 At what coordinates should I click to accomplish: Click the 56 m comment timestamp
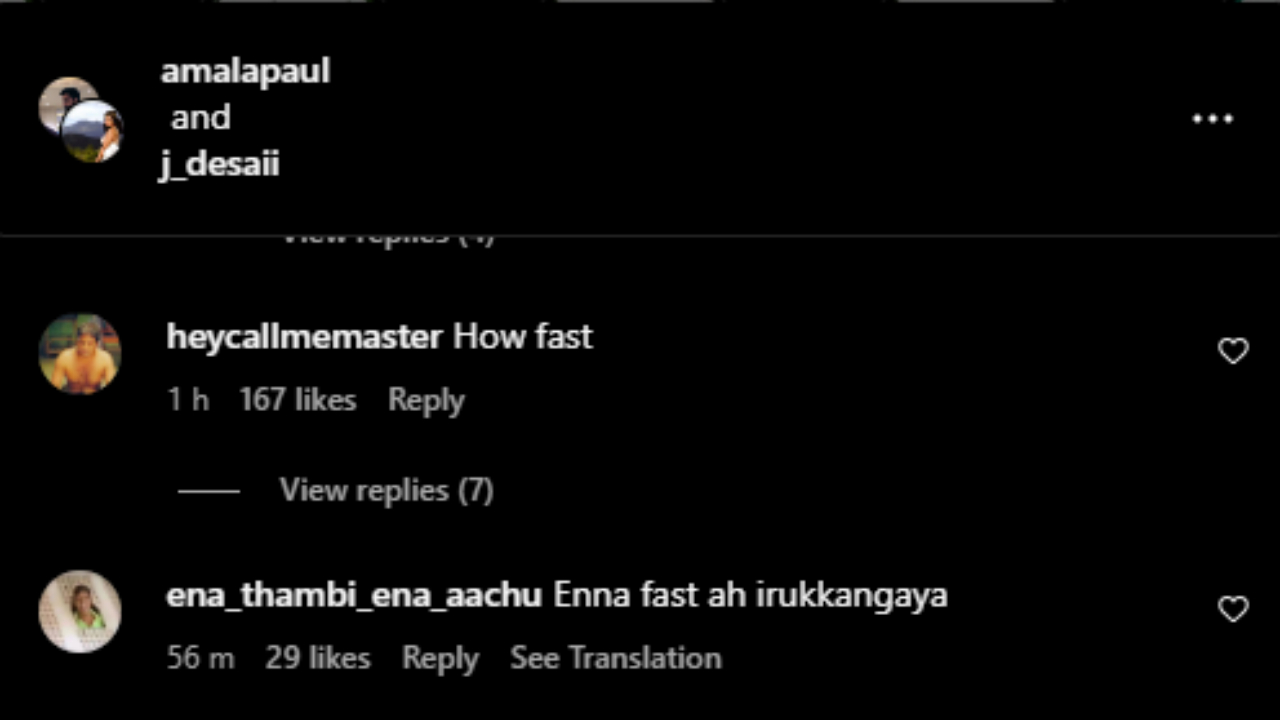coord(201,658)
